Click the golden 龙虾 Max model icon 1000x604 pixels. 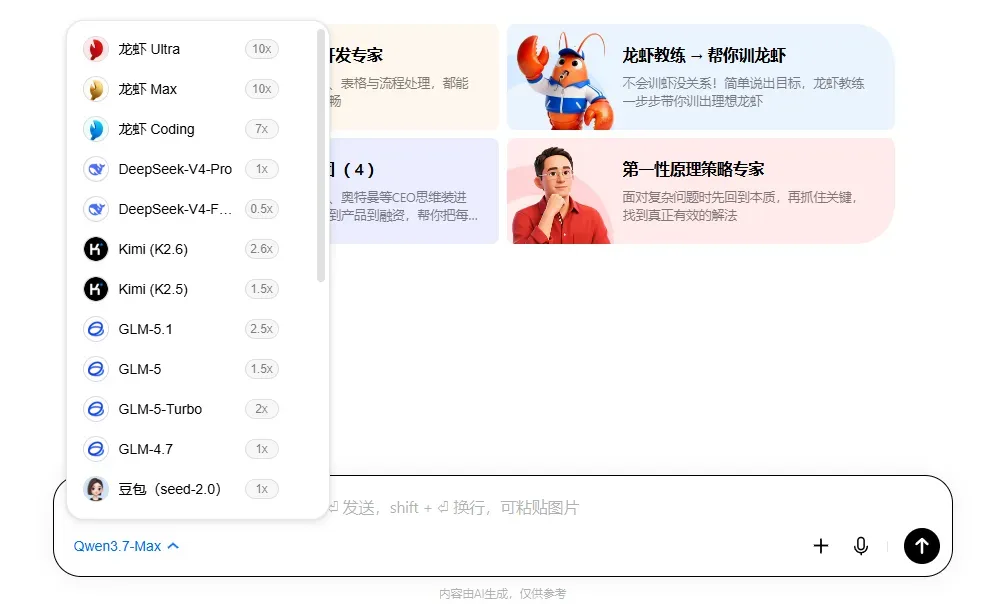tap(96, 89)
